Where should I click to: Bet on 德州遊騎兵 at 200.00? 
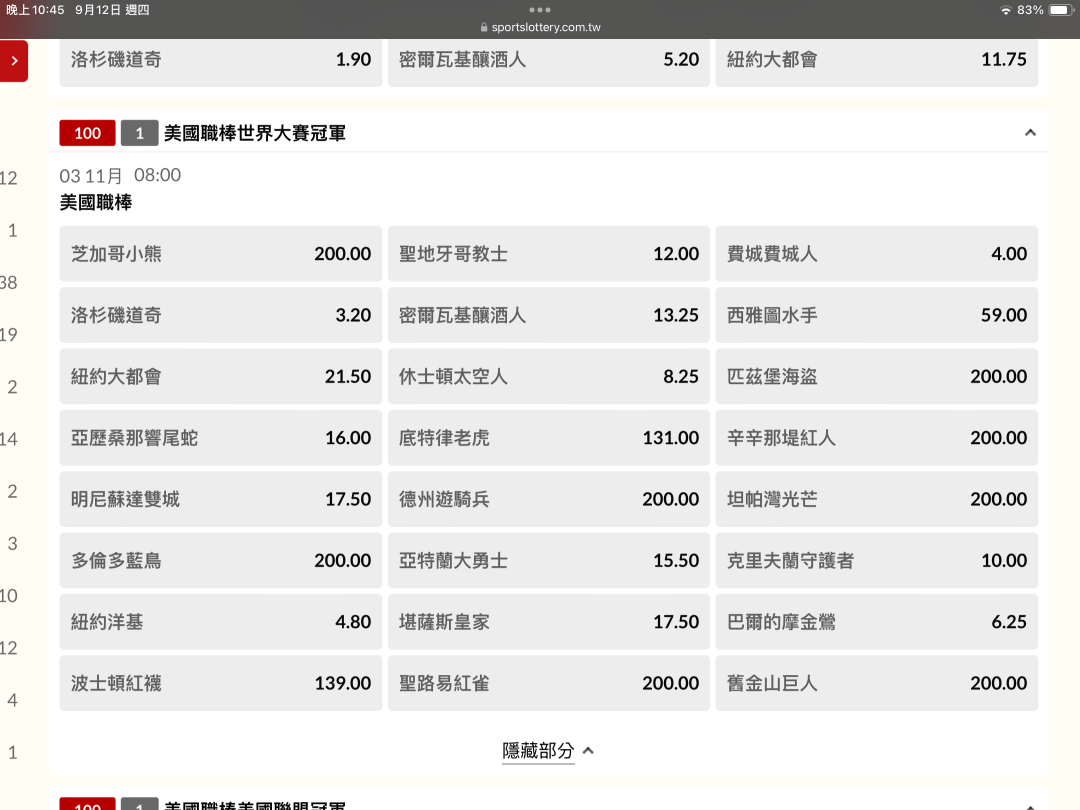pyautogui.click(x=548, y=499)
